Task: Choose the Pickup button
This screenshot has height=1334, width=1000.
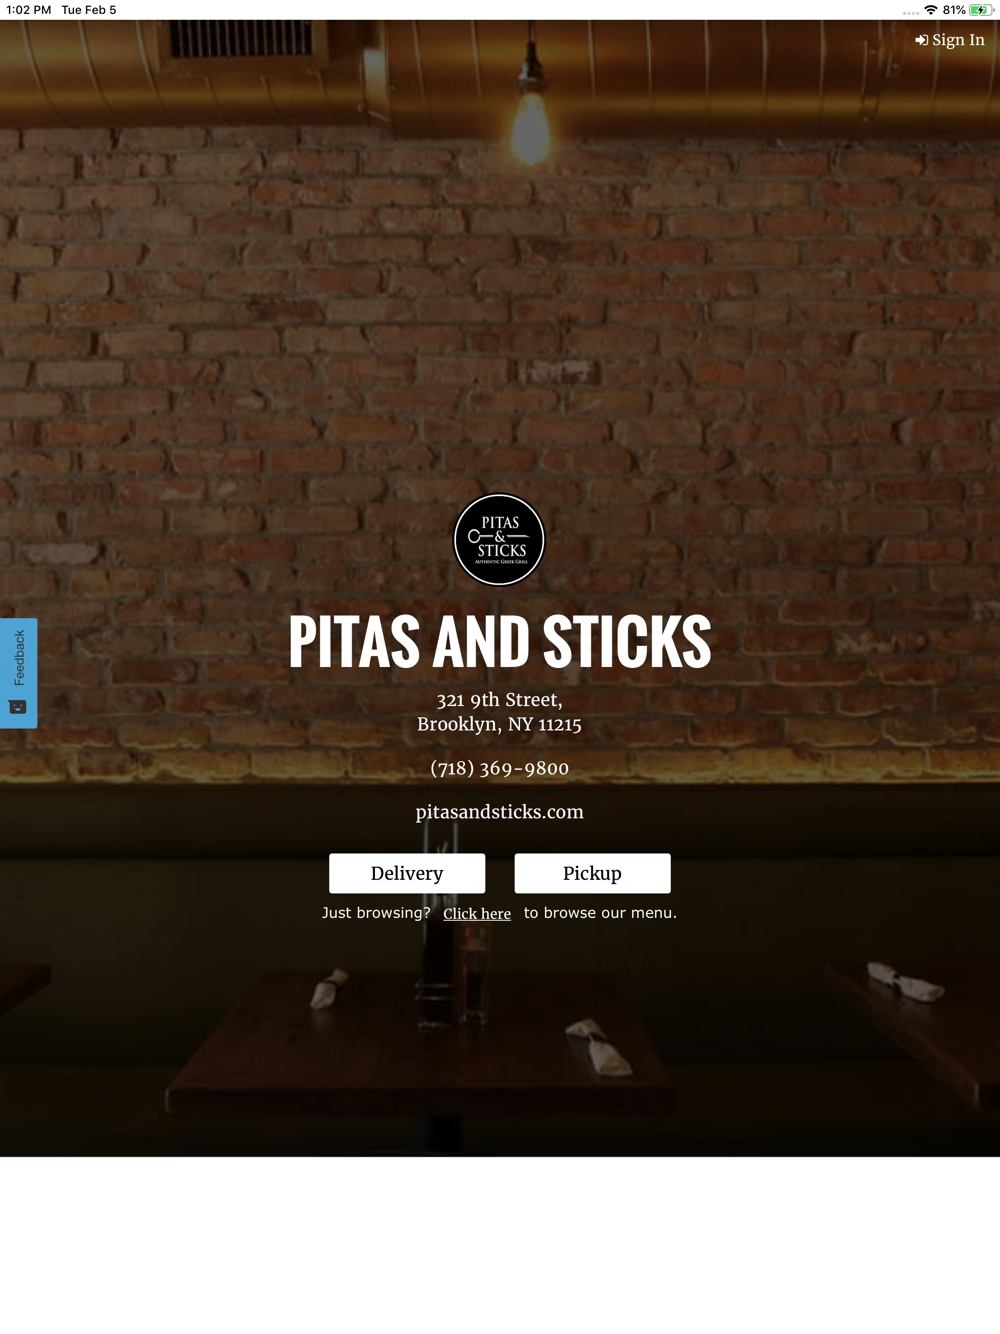Action: click(592, 873)
